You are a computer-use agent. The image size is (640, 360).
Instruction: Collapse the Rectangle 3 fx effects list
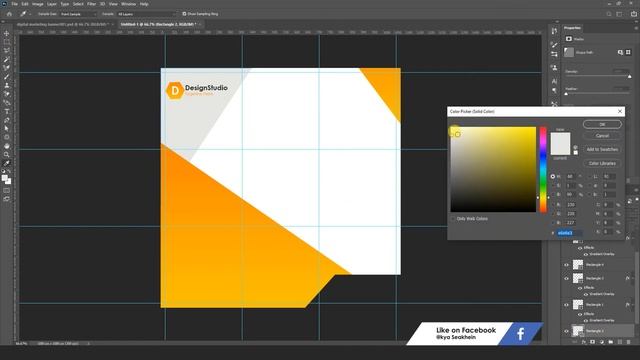click(633, 278)
